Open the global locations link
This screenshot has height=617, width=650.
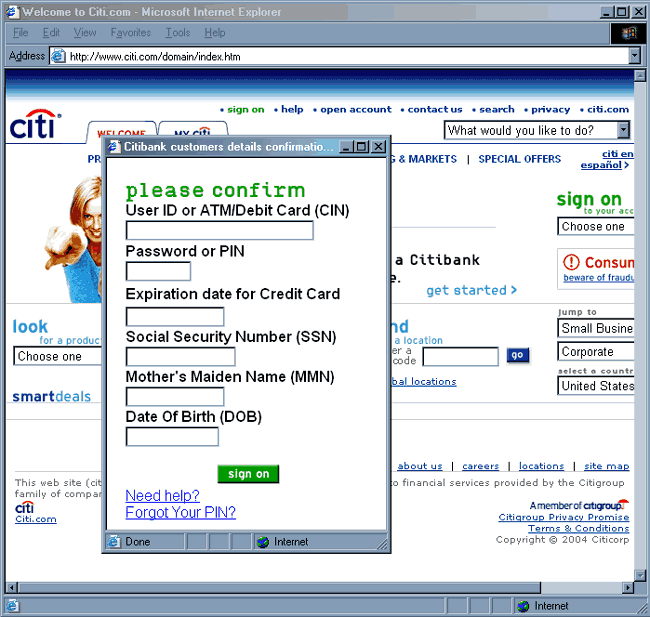coord(424,382)
